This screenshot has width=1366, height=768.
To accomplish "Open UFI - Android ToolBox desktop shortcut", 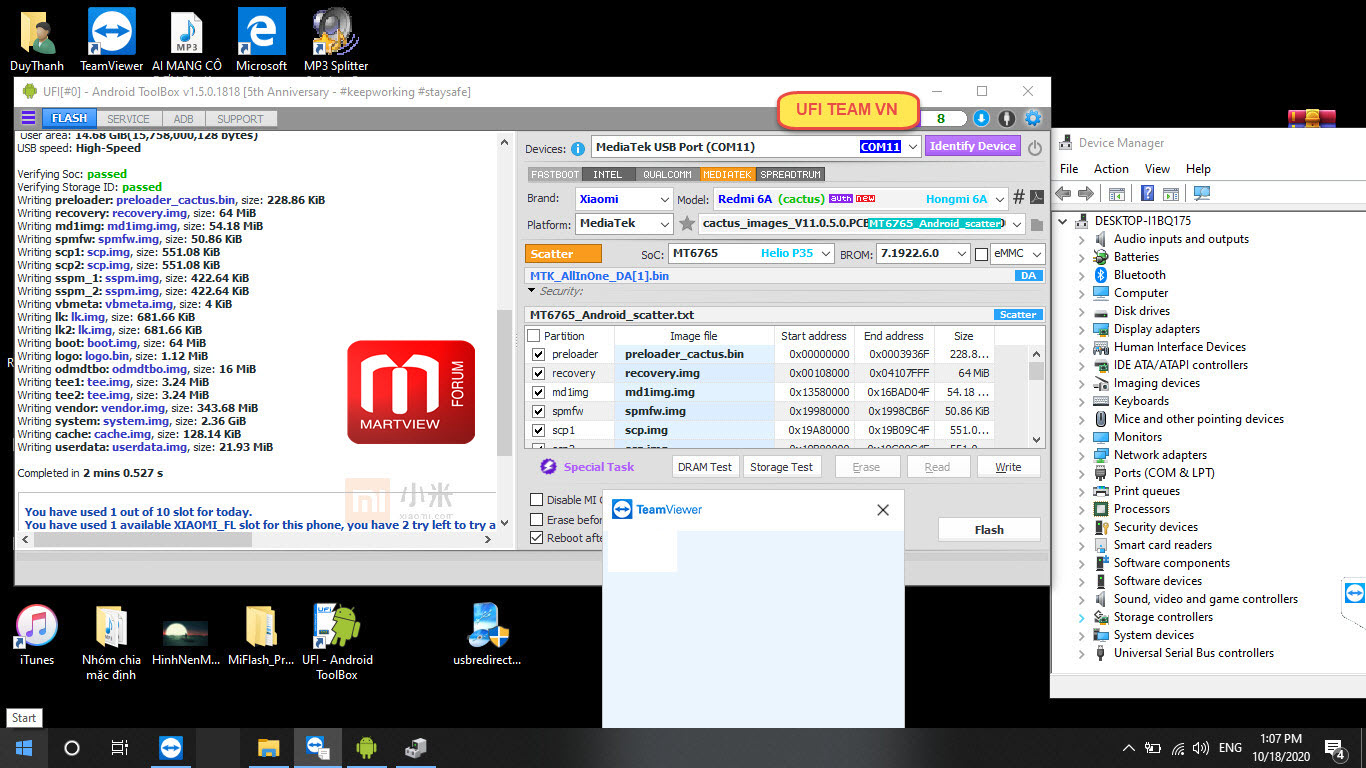I will pyautogui.click(x=337, y=642).
